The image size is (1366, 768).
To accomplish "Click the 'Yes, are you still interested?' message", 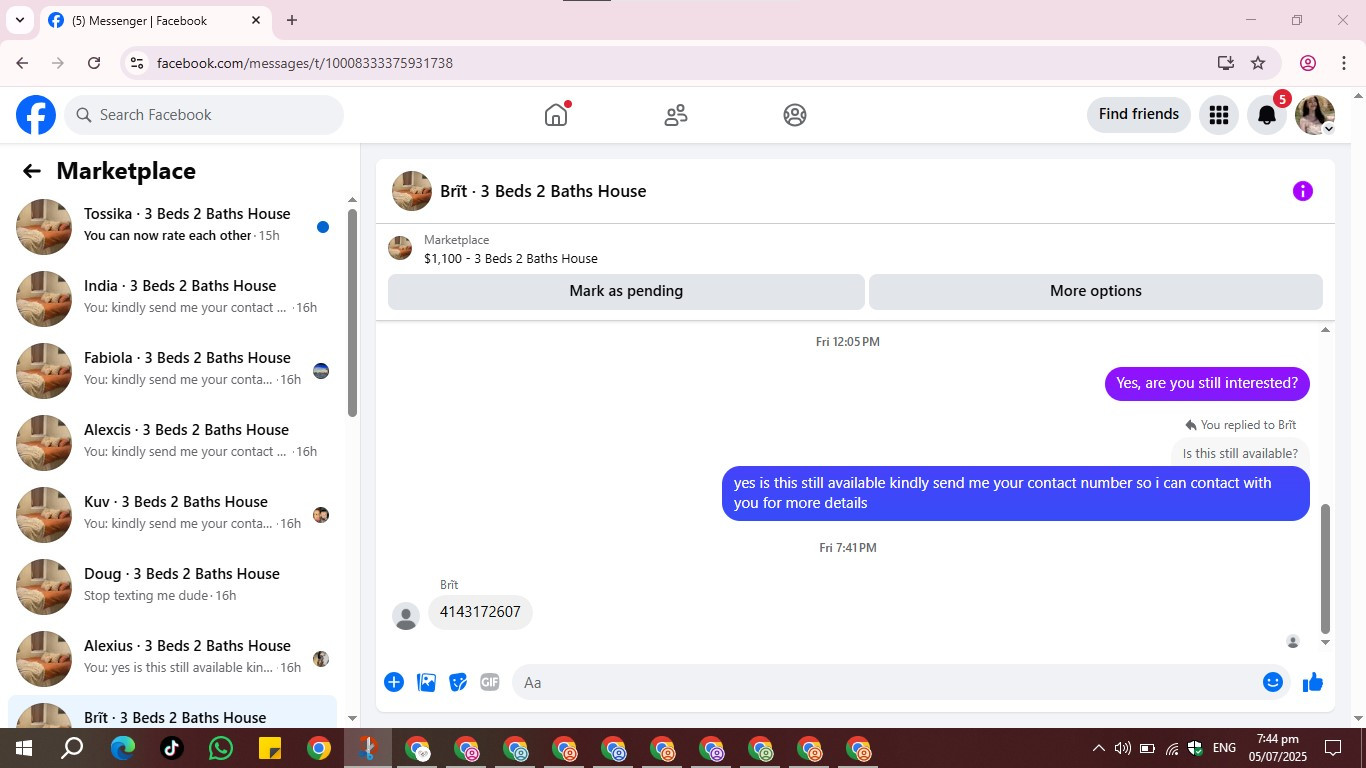I will [1207, 383].
